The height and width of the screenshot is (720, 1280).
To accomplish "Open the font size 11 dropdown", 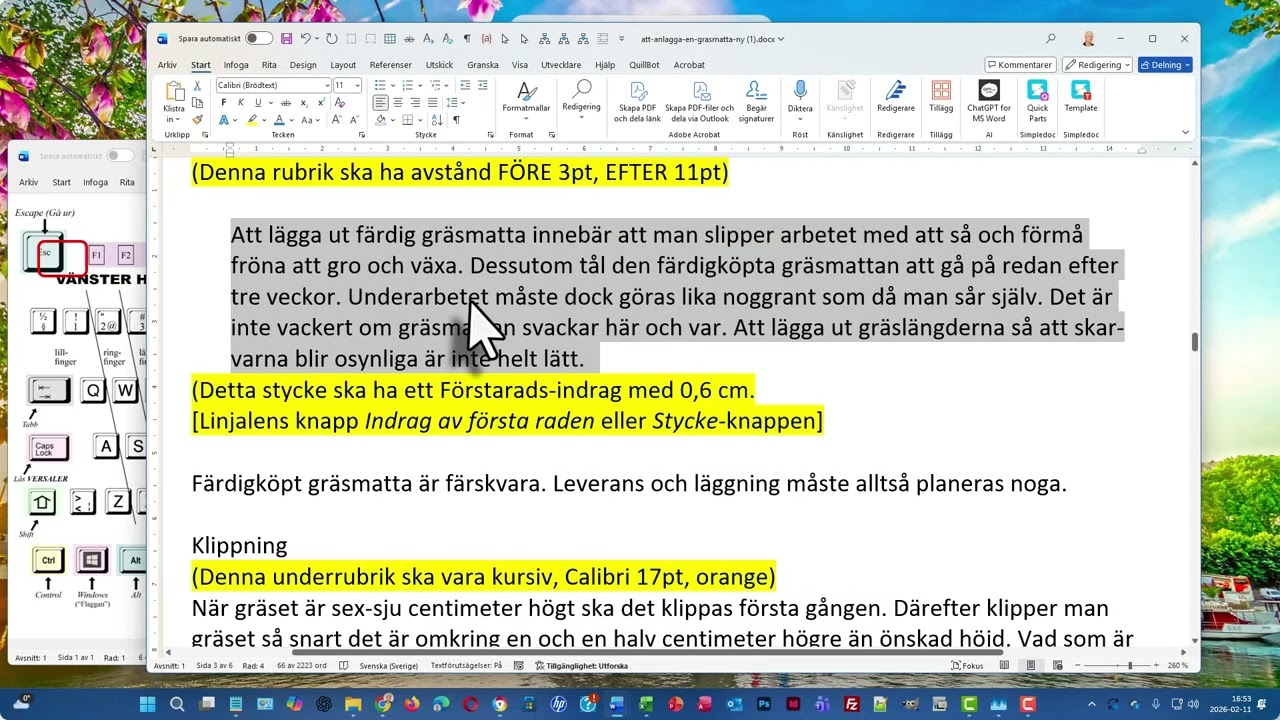I will [358, 85].
